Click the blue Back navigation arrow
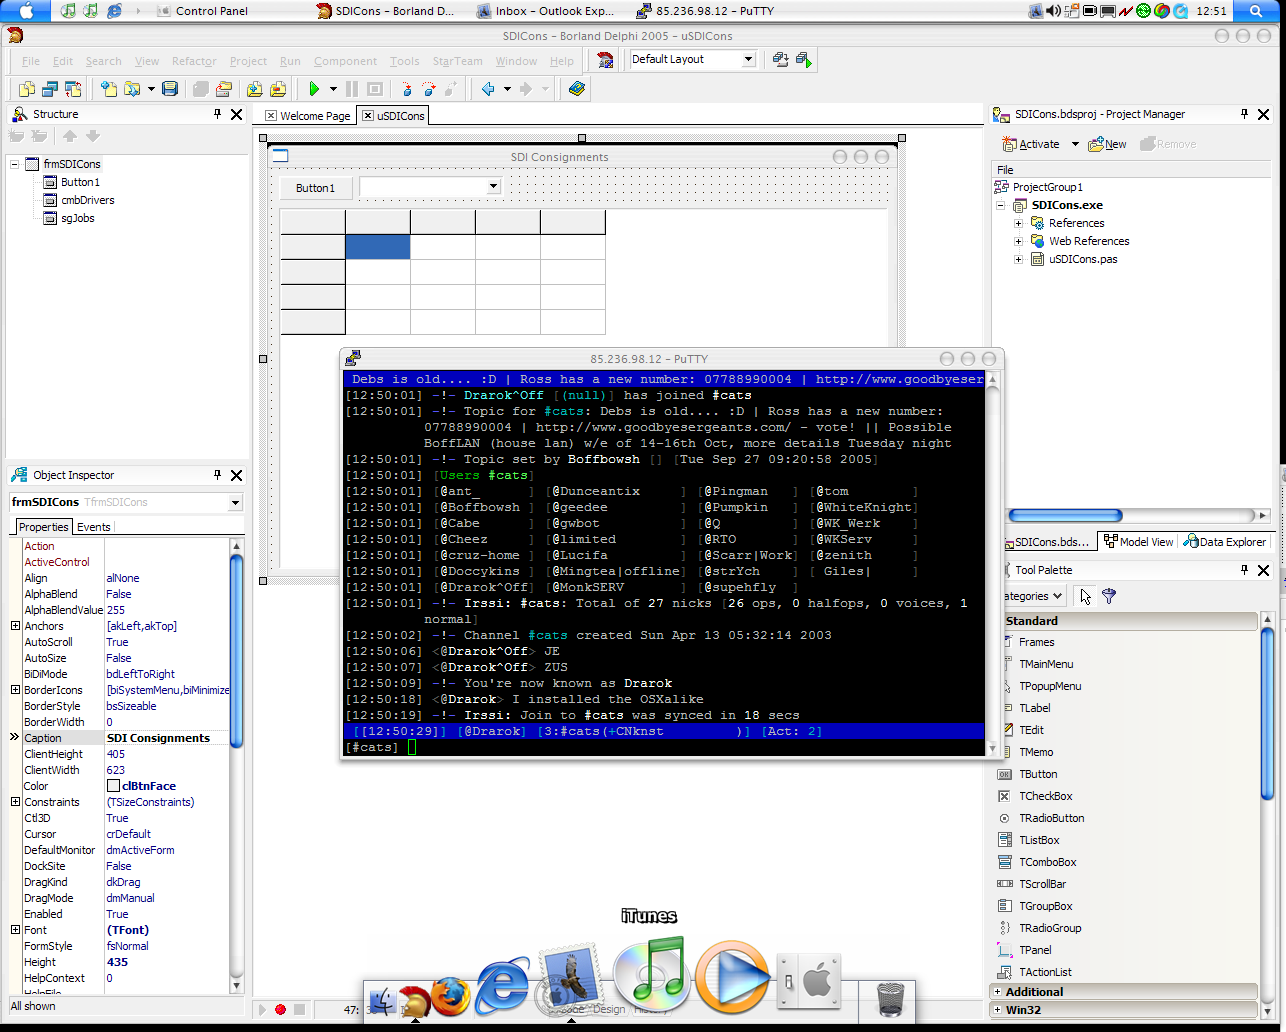The image size is (1286, 1032). click(x=488, y=89)
